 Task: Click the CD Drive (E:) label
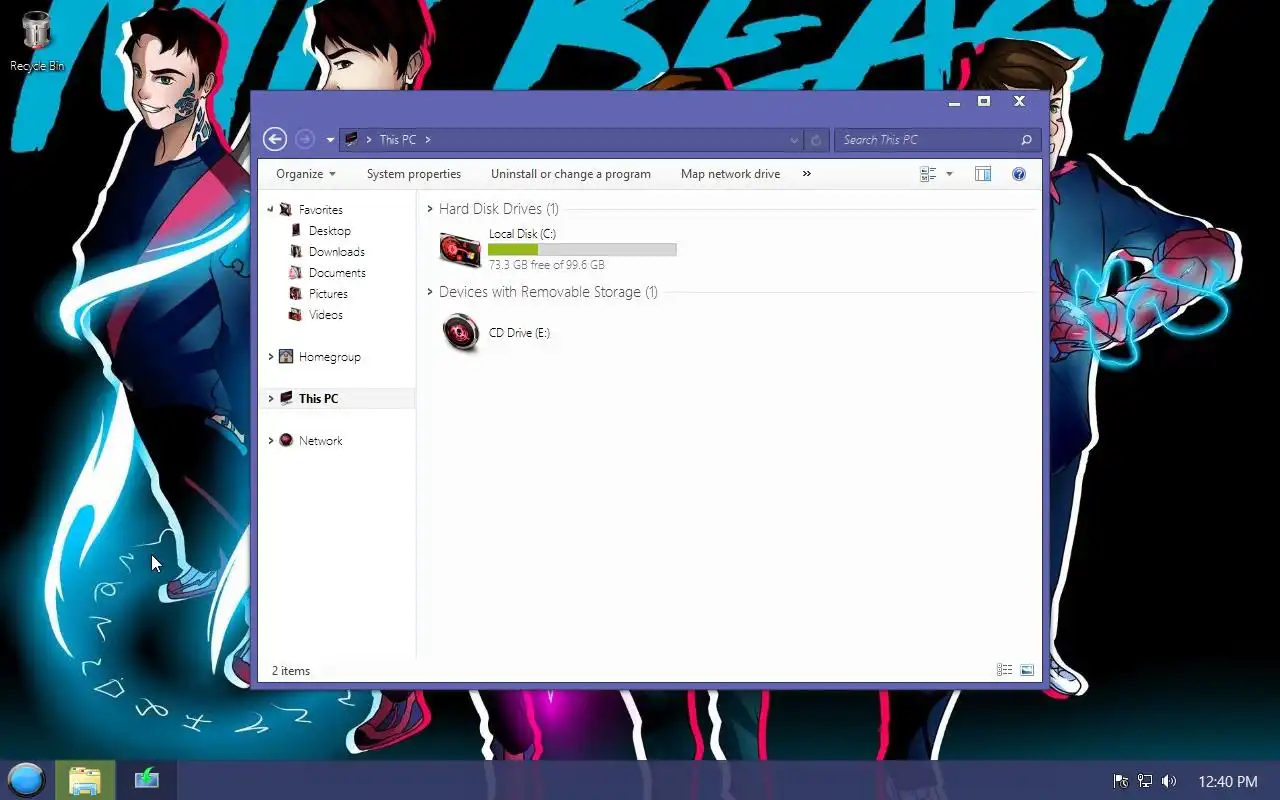519,333
